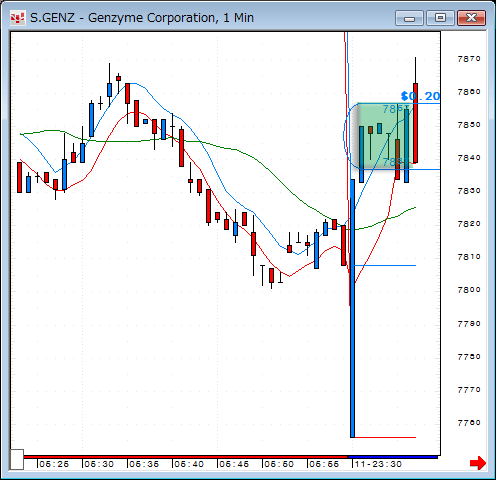496x480 pixels.
Task: Click the 7840 price axis label
Action: point(469,158)
